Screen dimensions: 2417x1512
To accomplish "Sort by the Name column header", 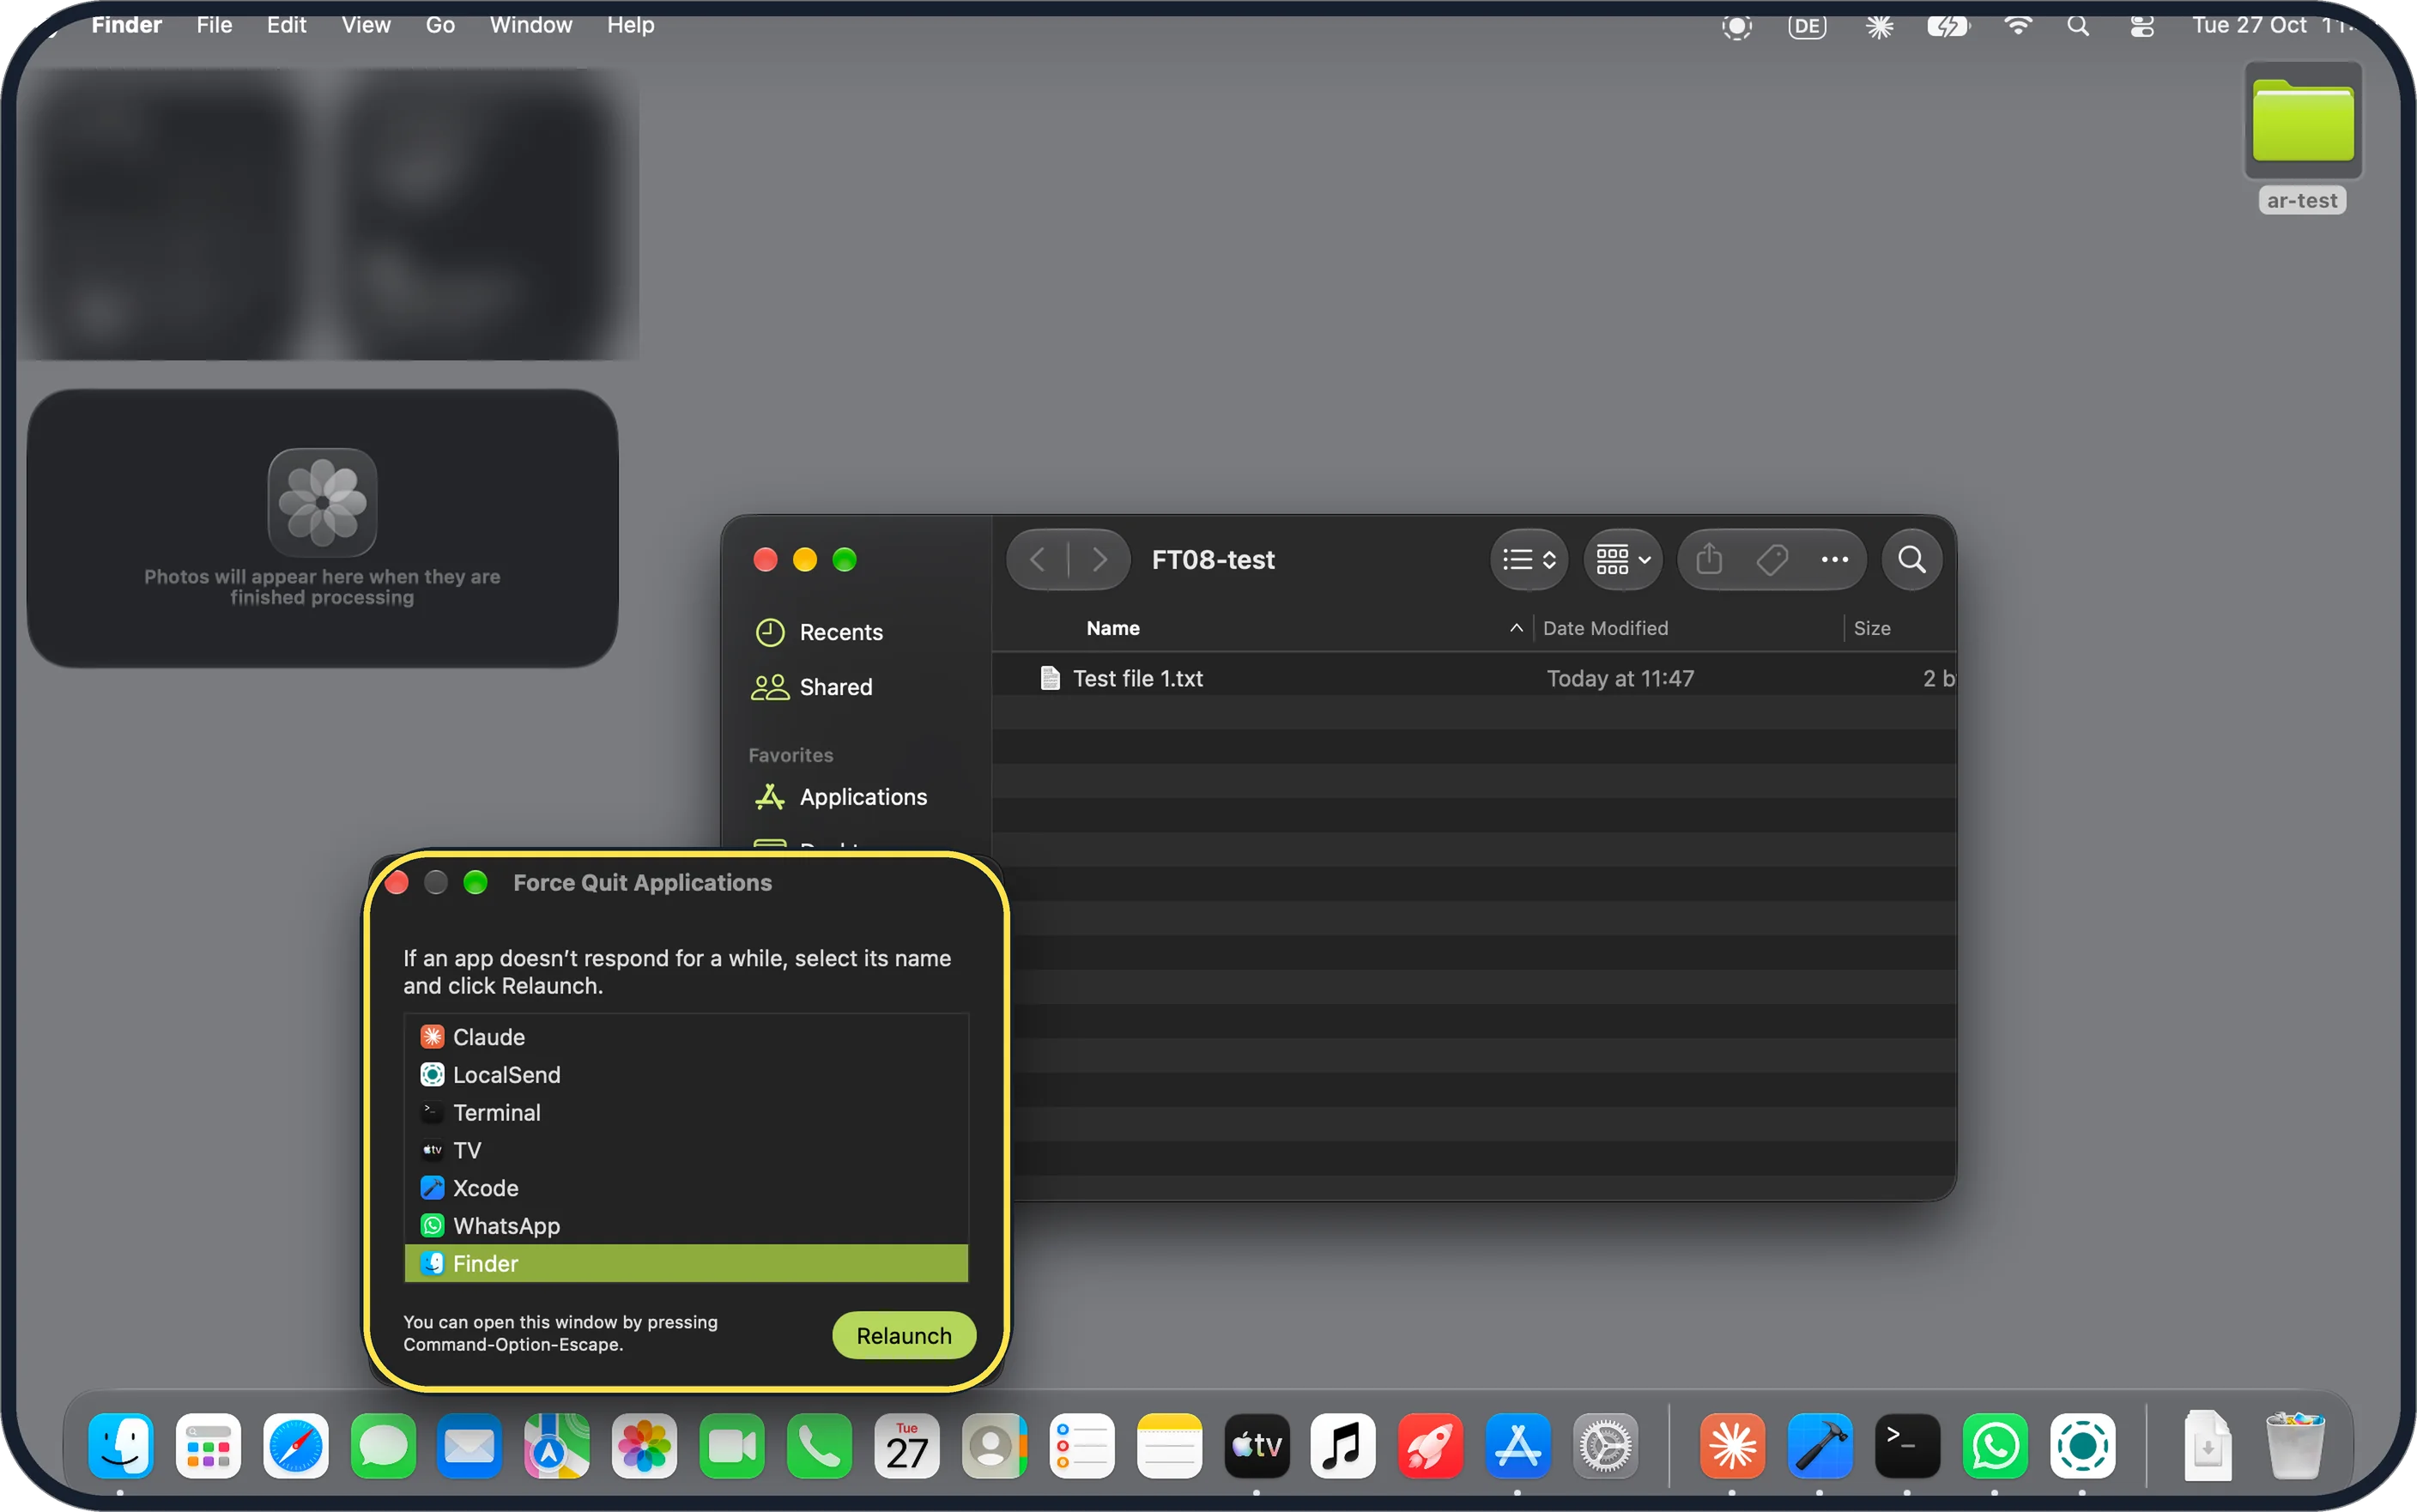I will point(1112,628).
